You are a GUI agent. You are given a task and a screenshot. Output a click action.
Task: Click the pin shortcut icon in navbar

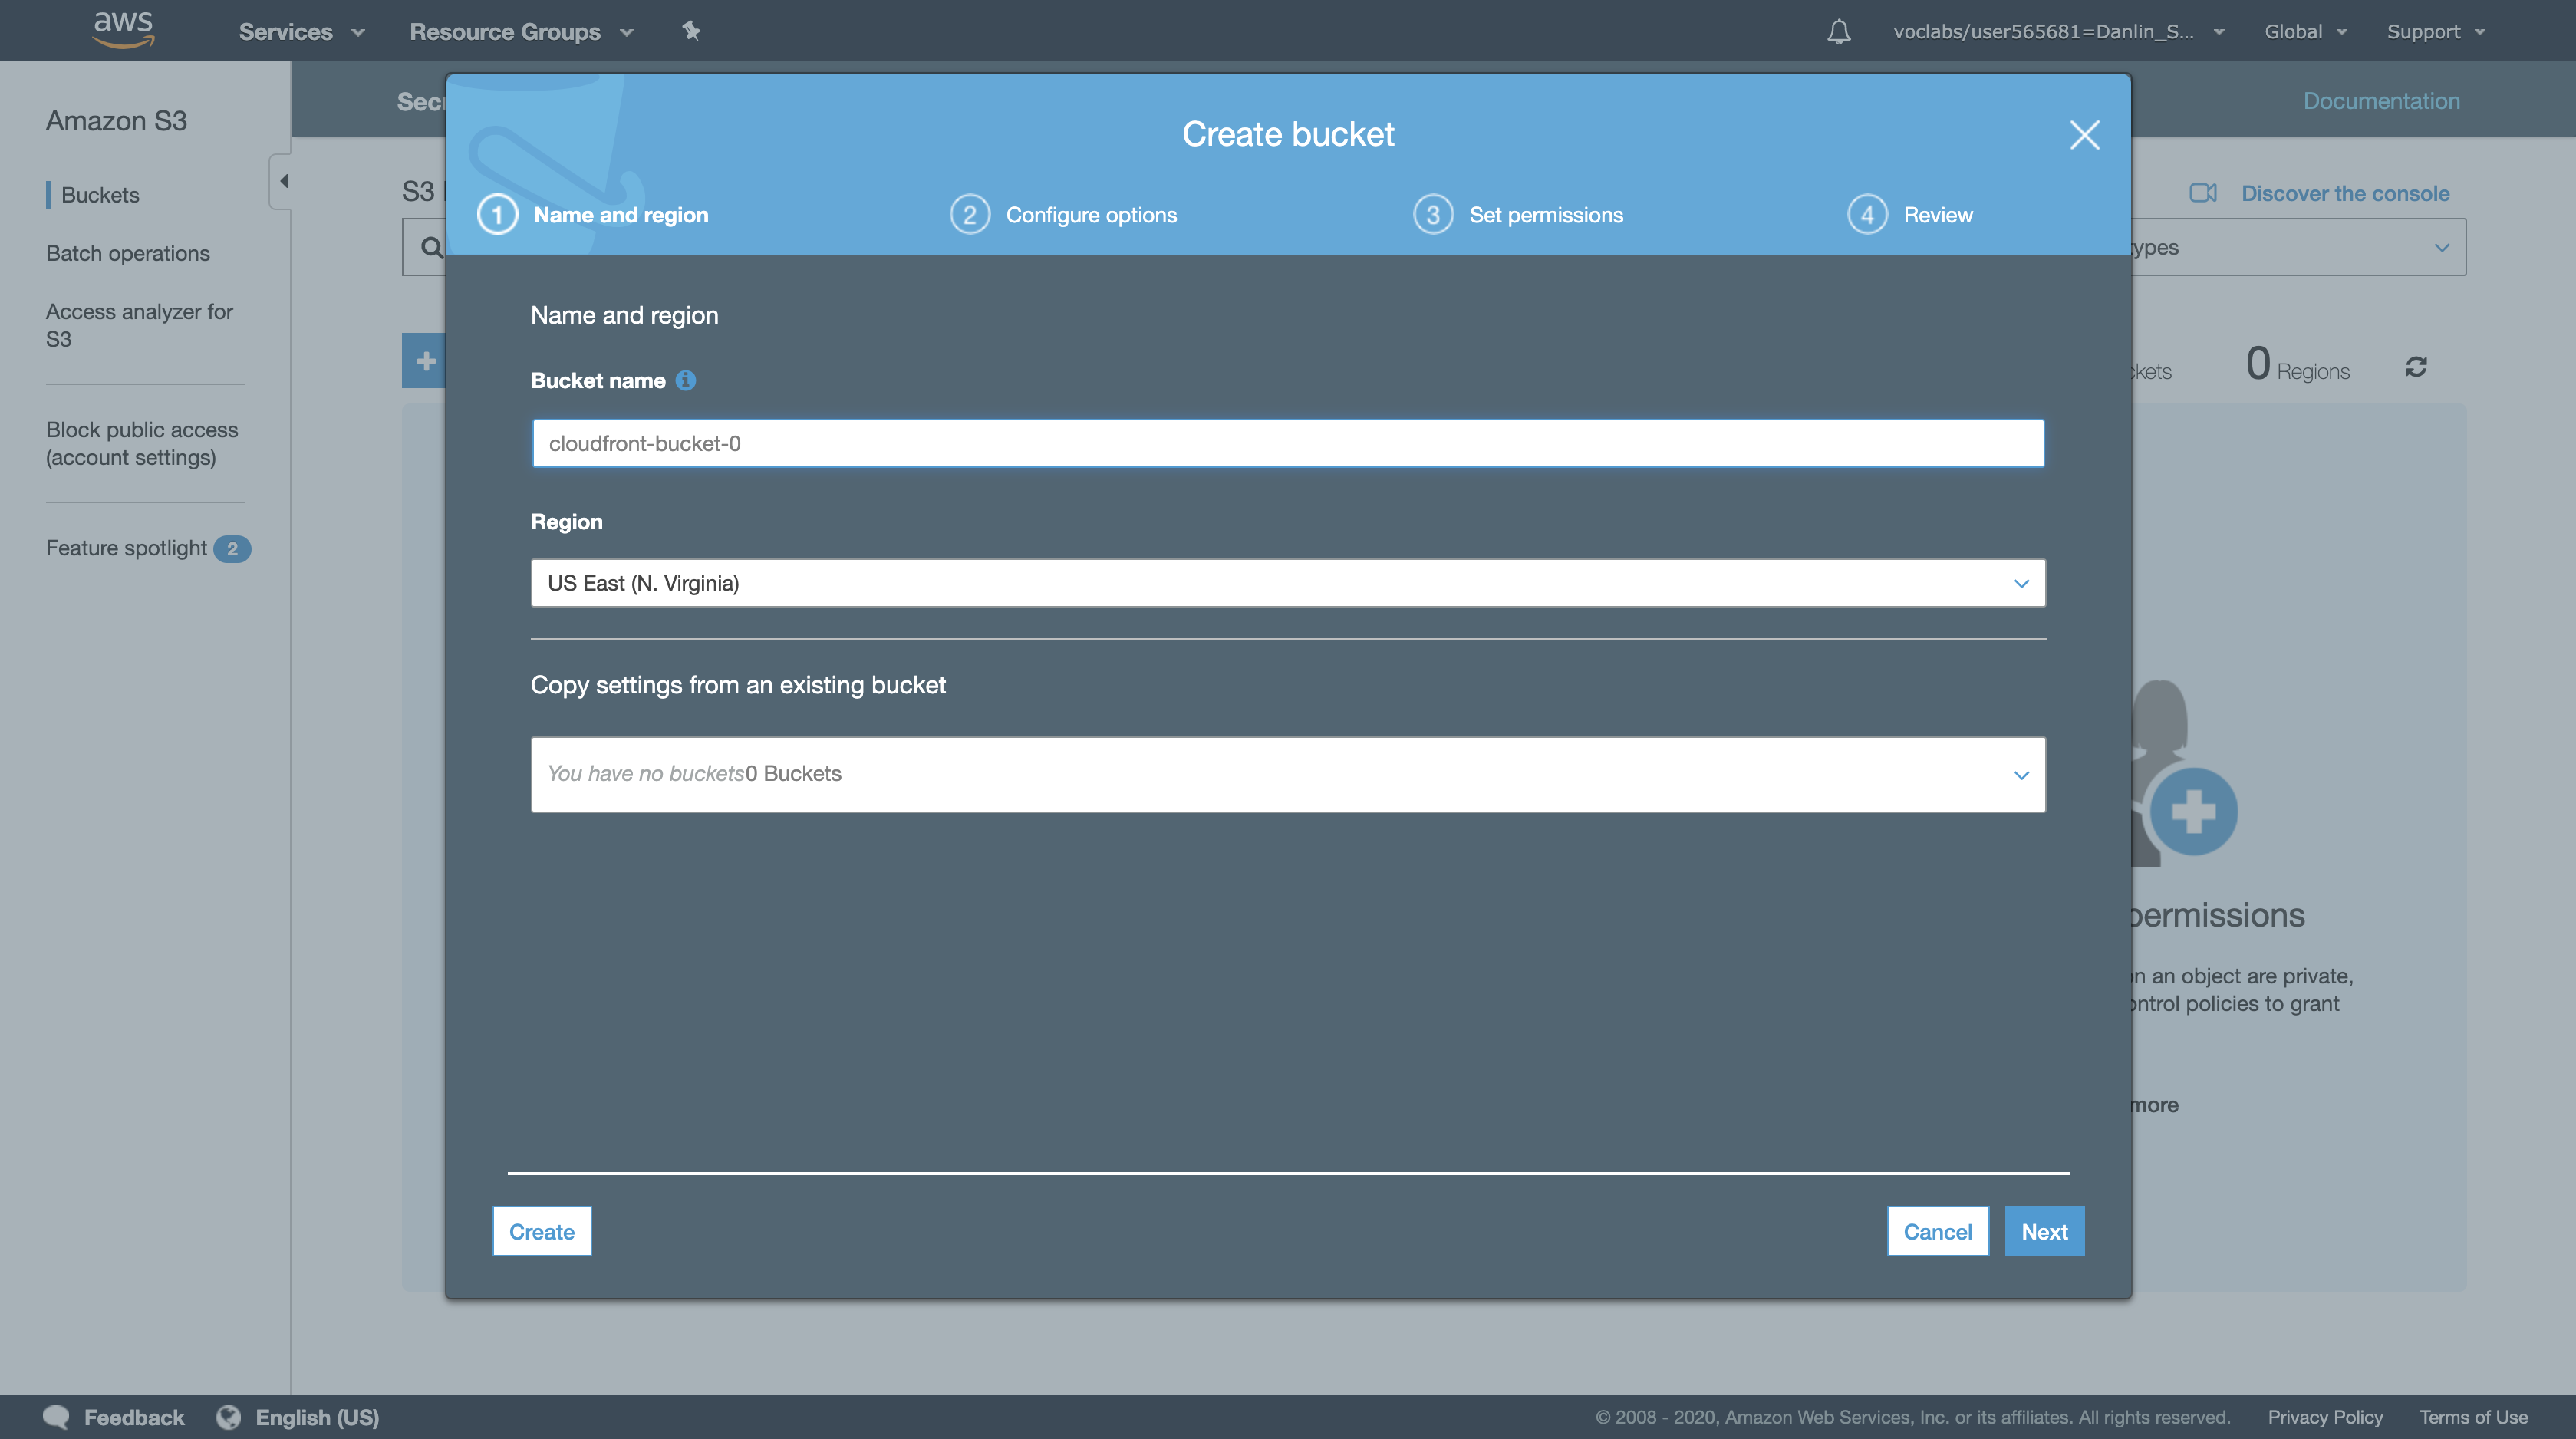tap(691, 31)
